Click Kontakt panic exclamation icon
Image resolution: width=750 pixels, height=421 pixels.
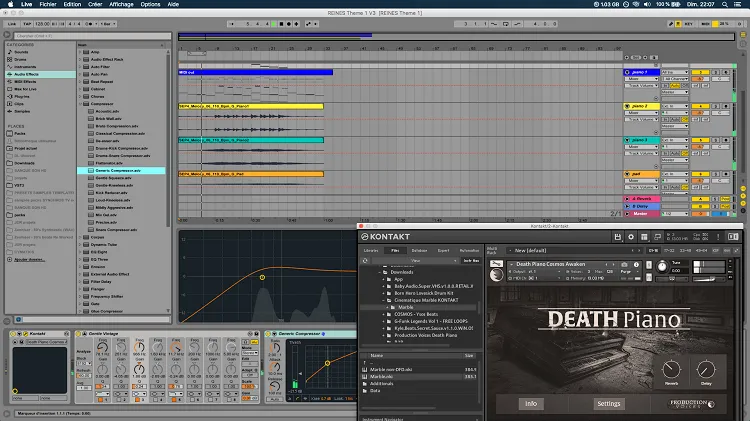(718, 237)
